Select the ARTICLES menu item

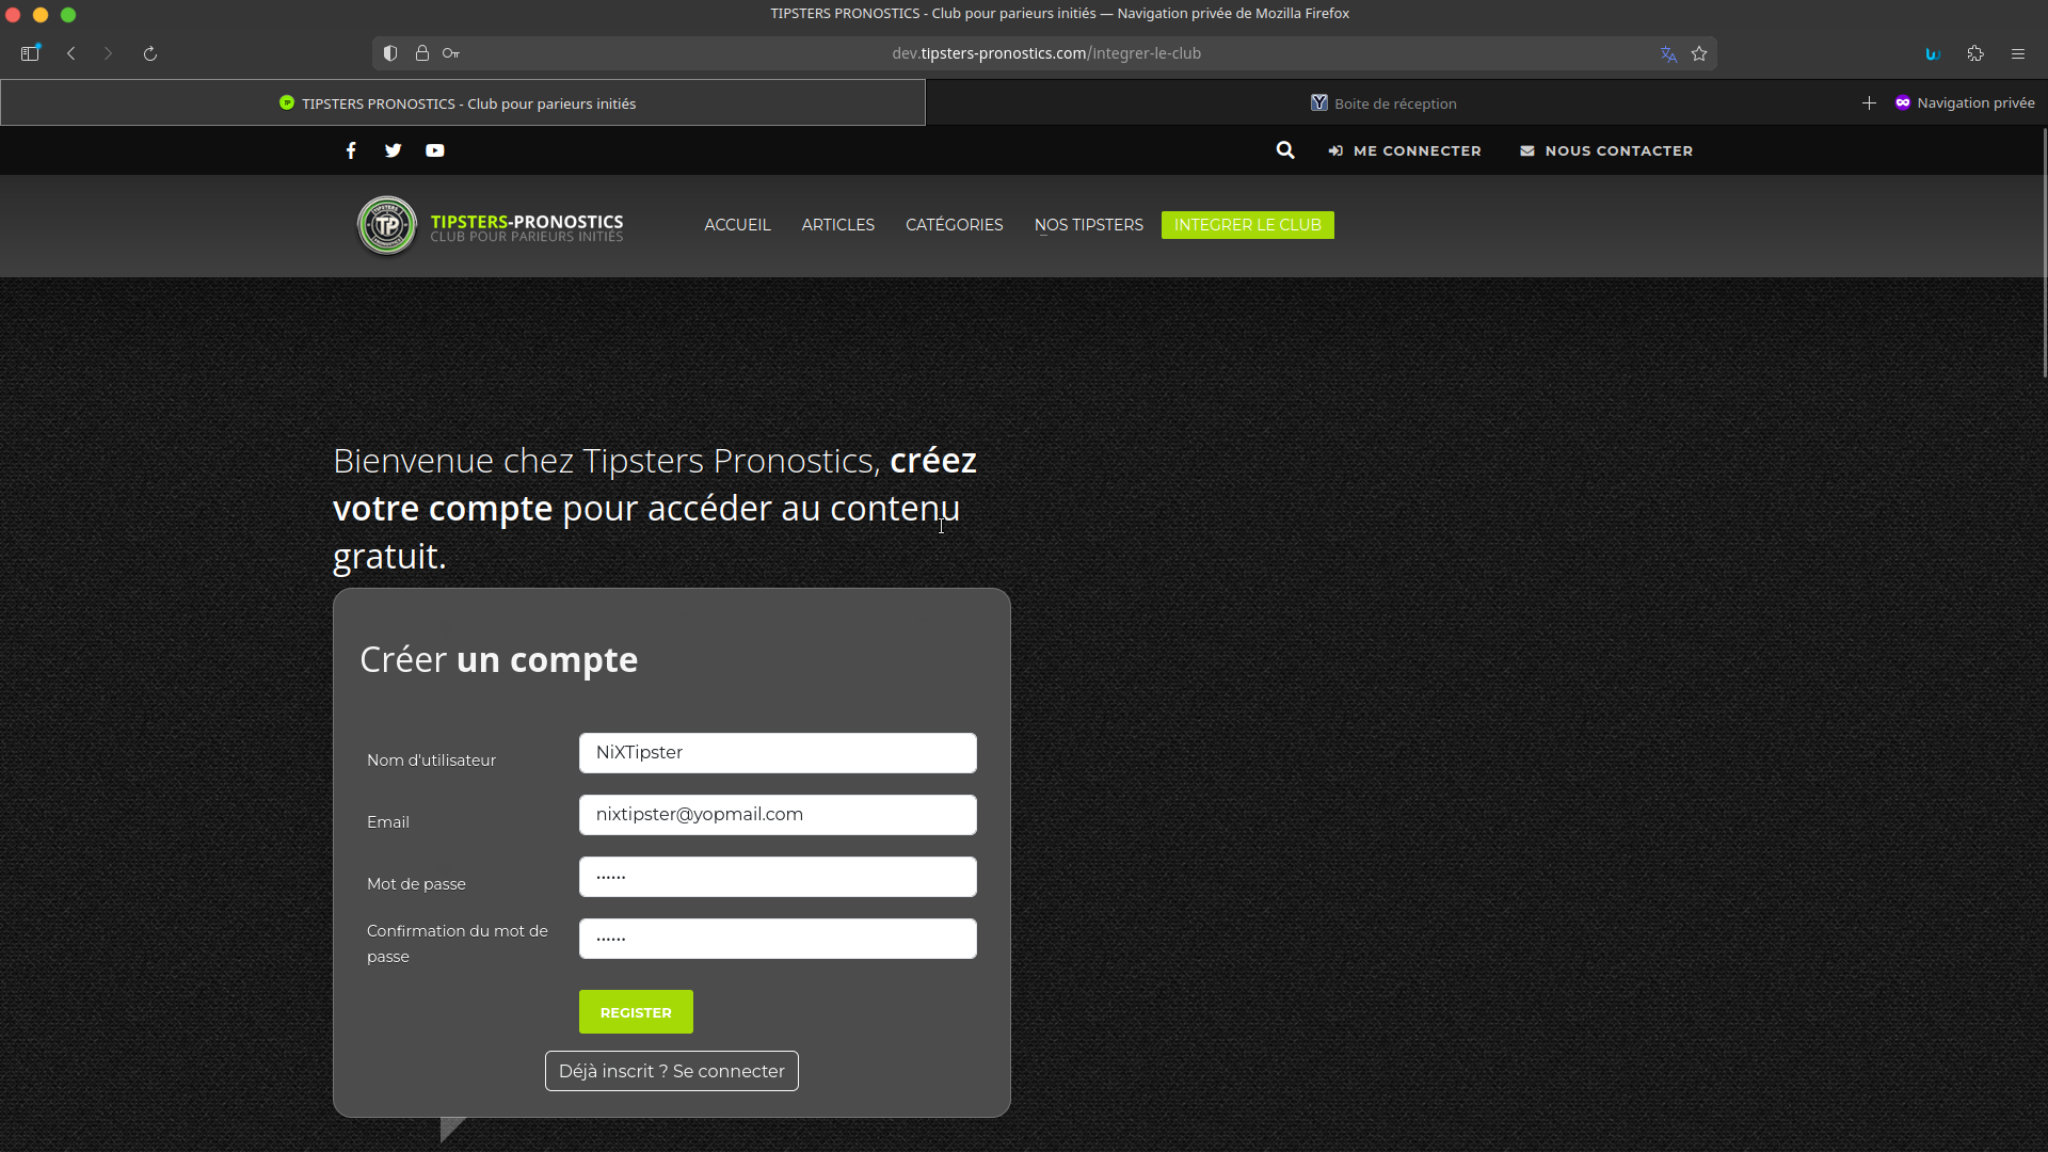pos(838,225)
